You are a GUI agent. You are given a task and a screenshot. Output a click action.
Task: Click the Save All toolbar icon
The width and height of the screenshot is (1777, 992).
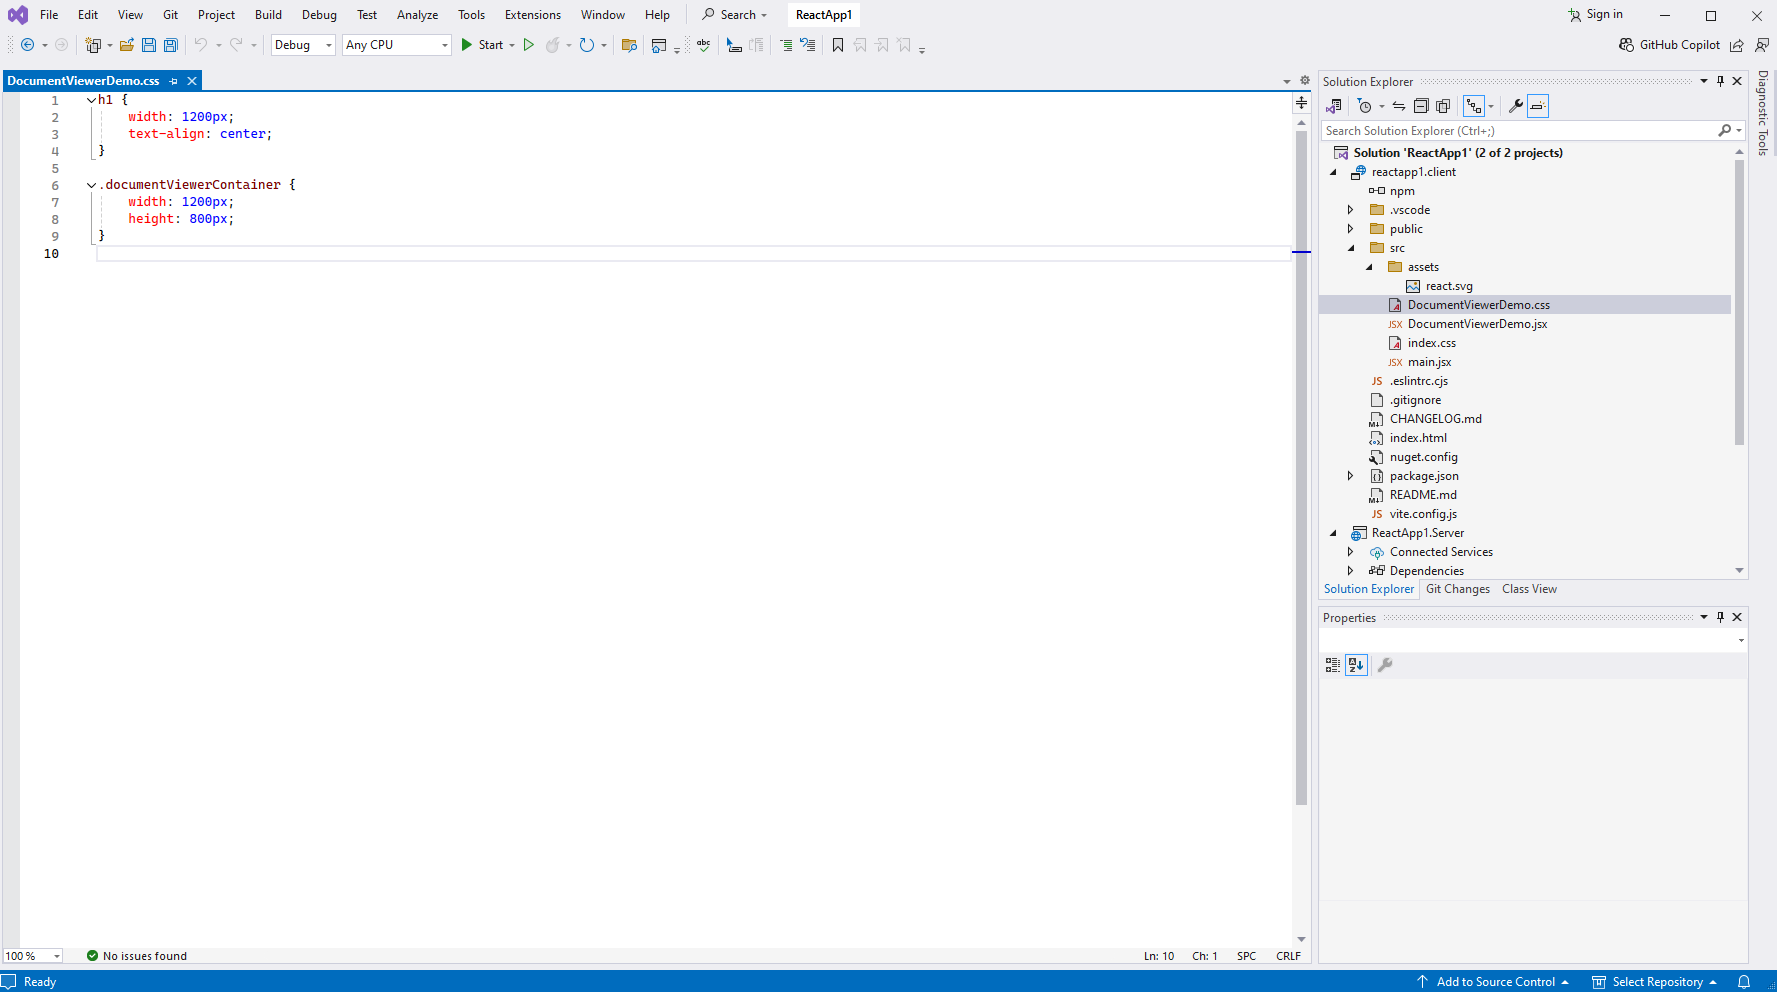pos(171,45)
